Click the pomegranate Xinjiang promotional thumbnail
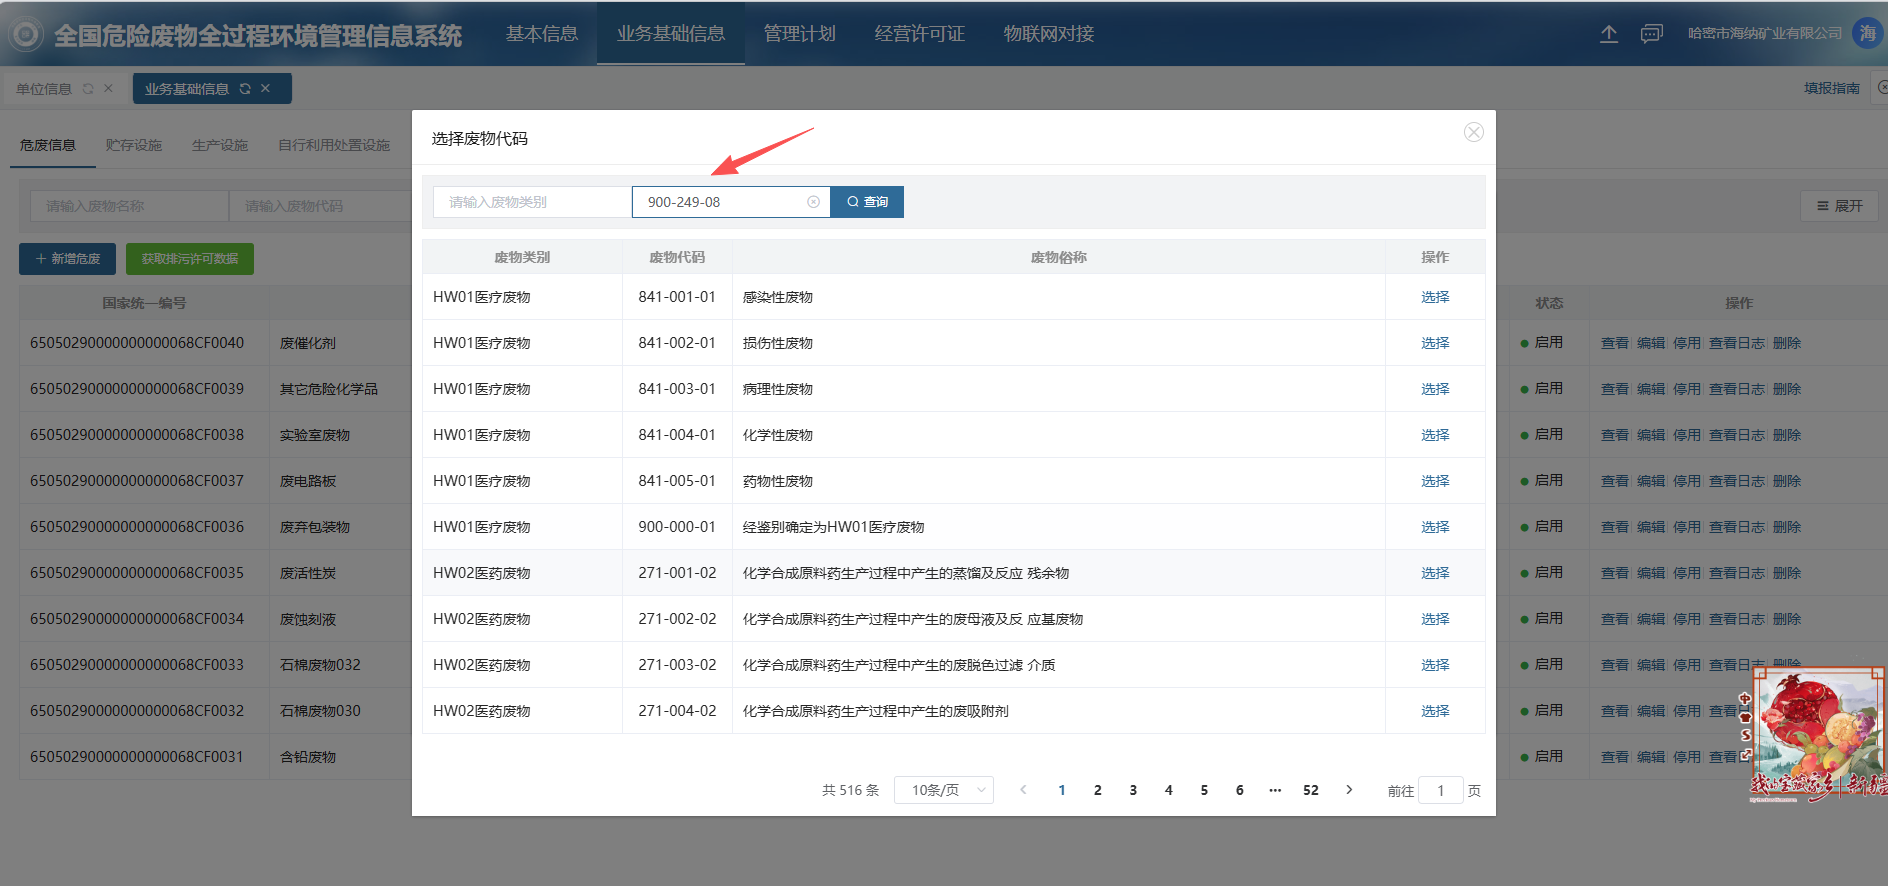Image resolution: width=1888 pixels, height=886 pixels. click(1816, 735)
